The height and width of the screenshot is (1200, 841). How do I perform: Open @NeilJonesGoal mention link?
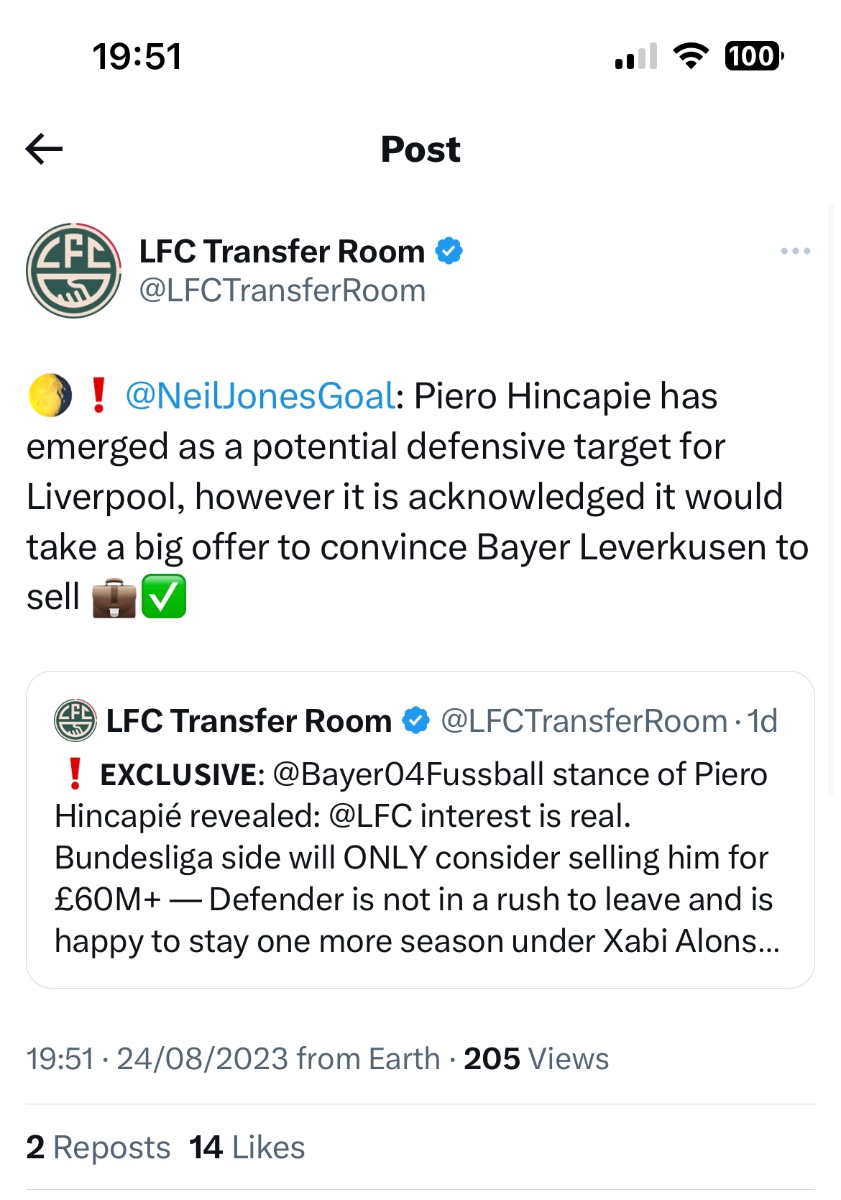pyautogui.click(x=260, y=396)
